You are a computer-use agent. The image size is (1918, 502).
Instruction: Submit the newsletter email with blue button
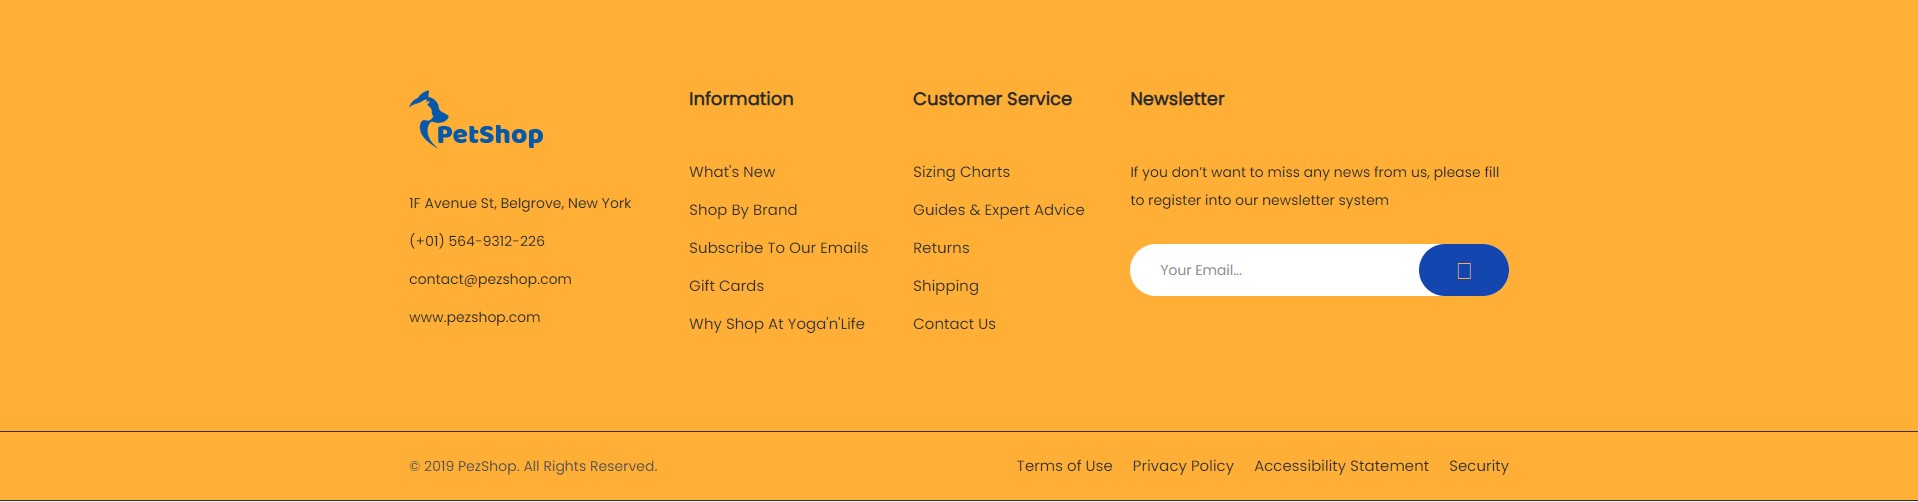[1464, 270]
